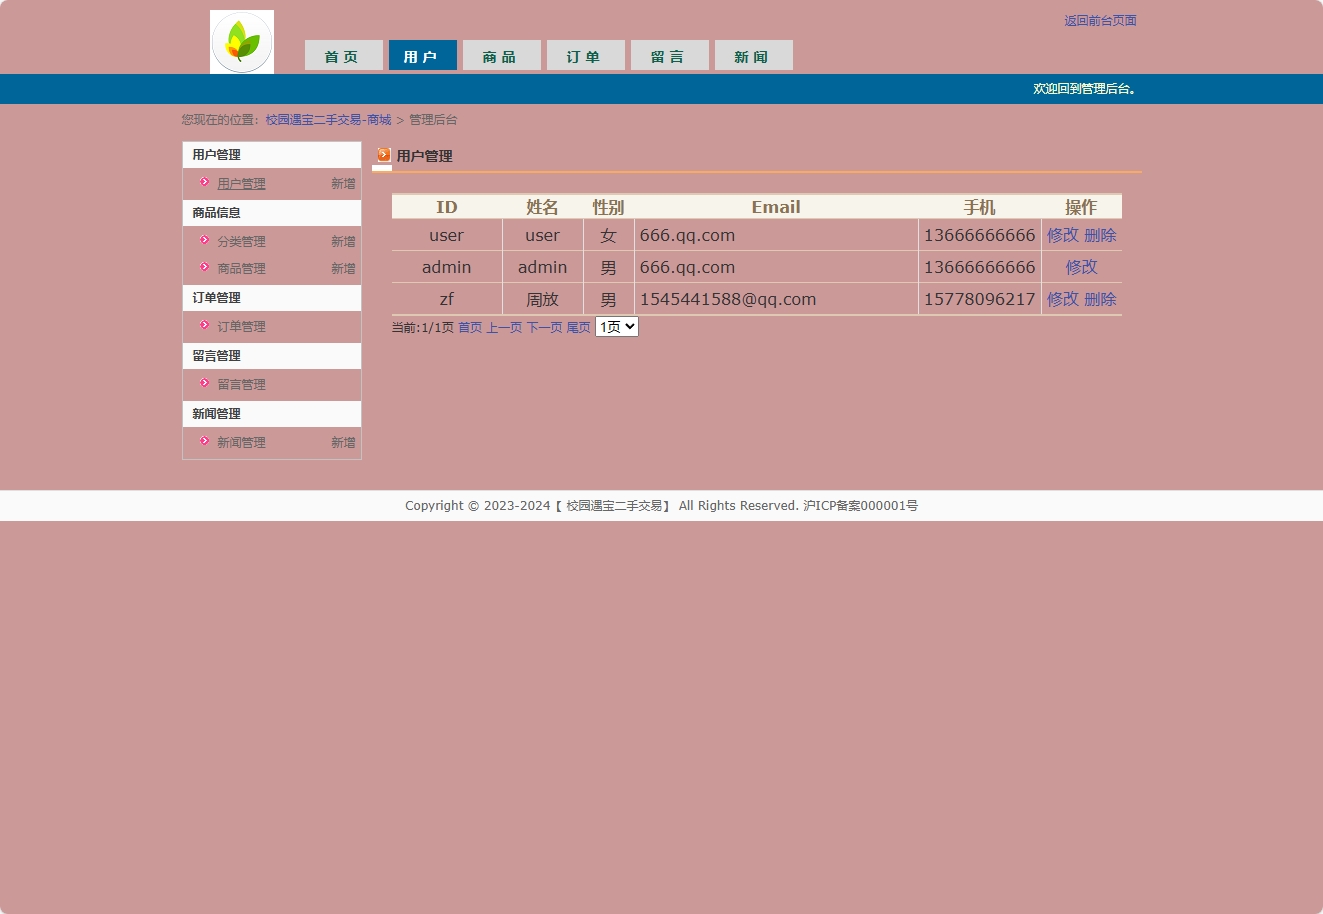
Task: Go to the 首页 navigation tab
Action: tap(341, 56)
